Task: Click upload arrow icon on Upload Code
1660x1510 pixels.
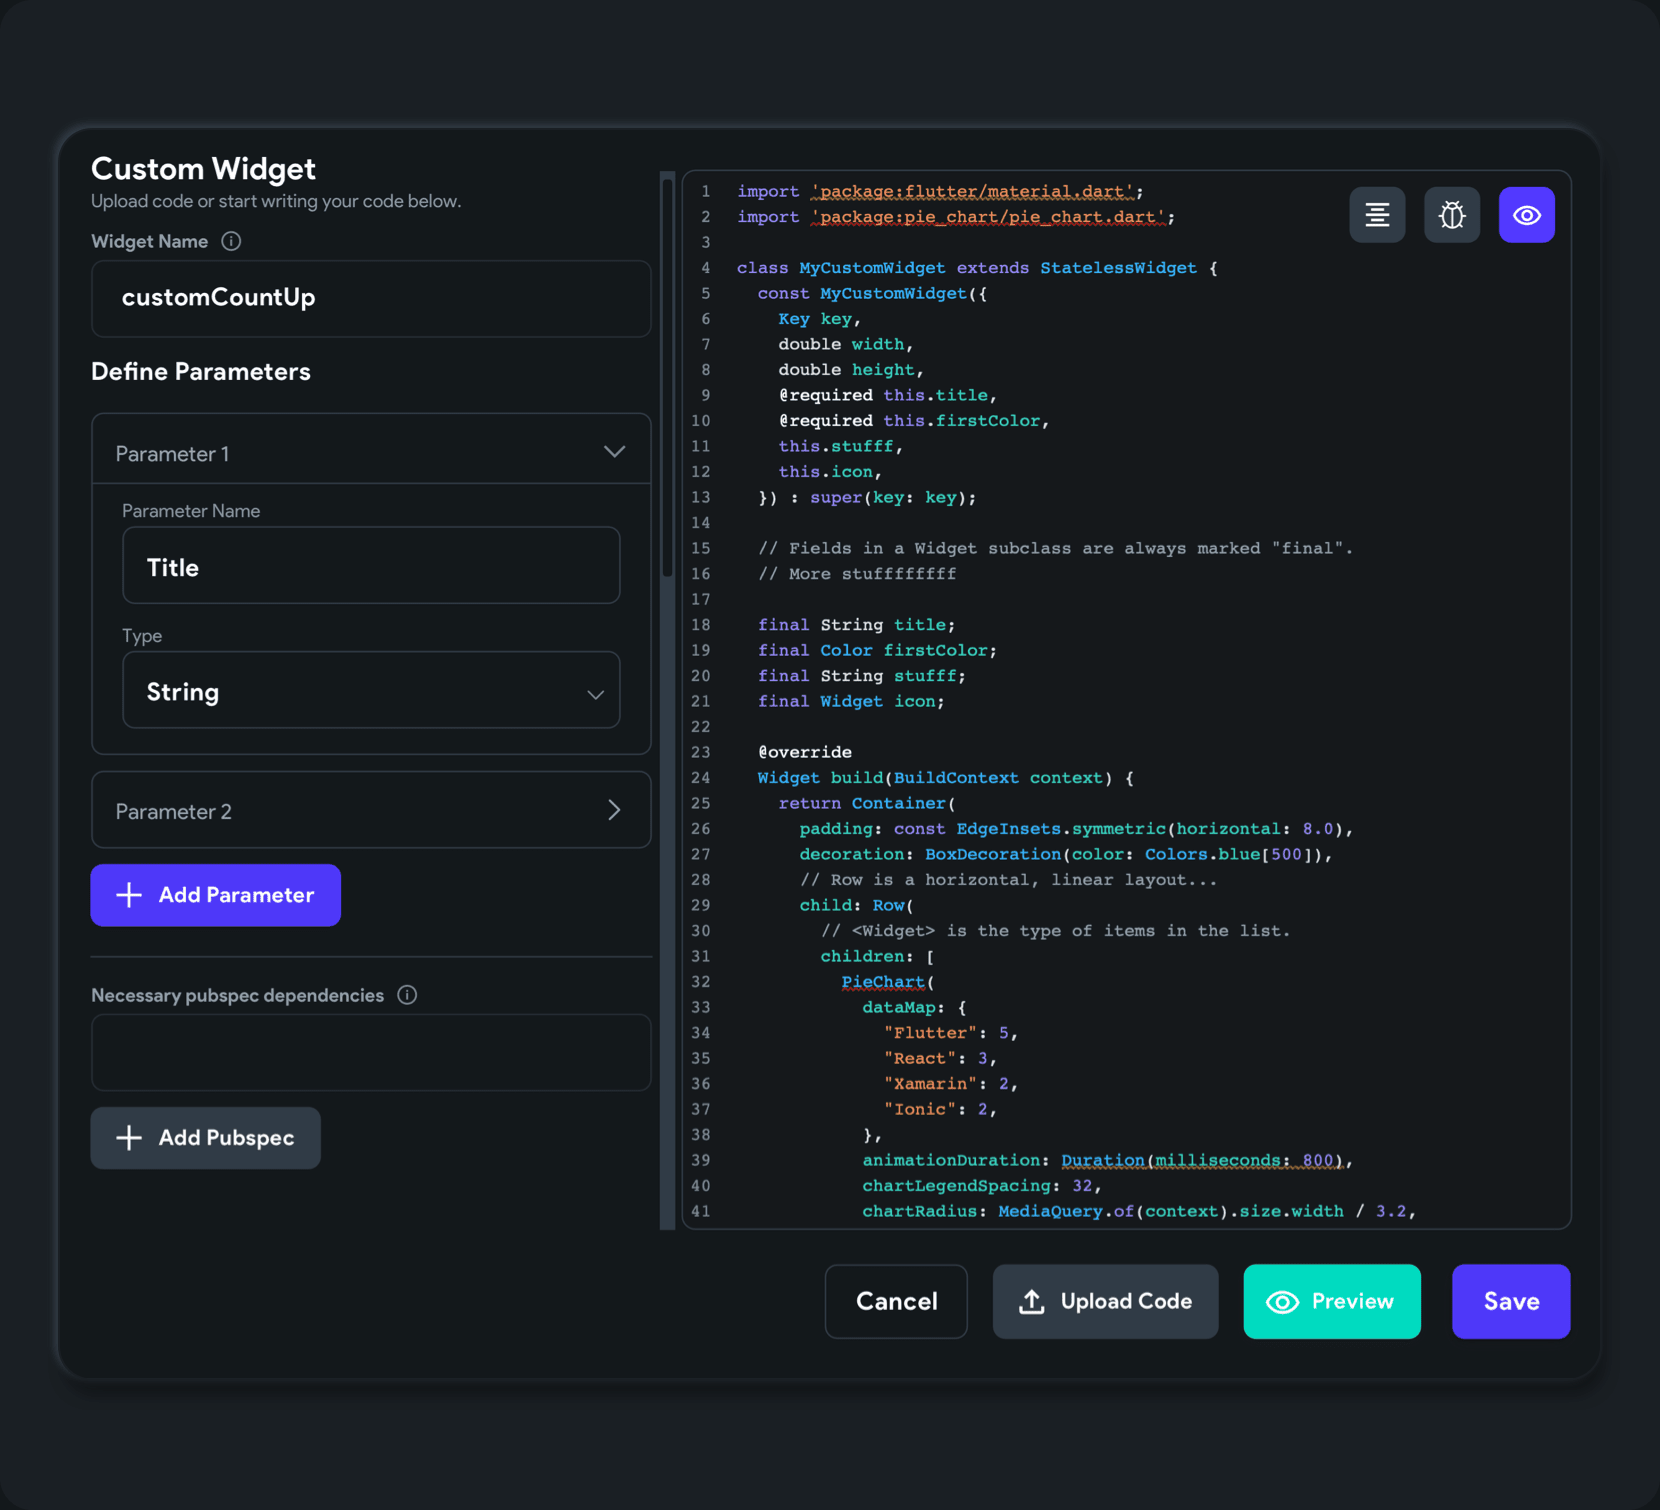Action: click(x=1031, y=1301)
